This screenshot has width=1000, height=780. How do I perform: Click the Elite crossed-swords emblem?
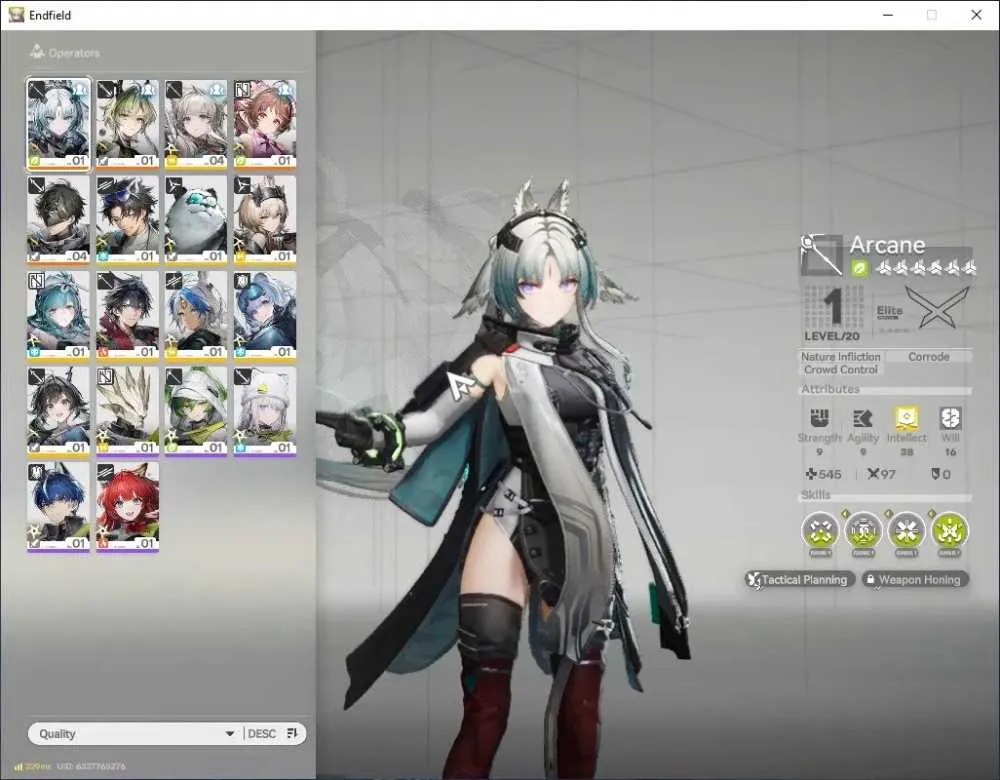[937, 307]
